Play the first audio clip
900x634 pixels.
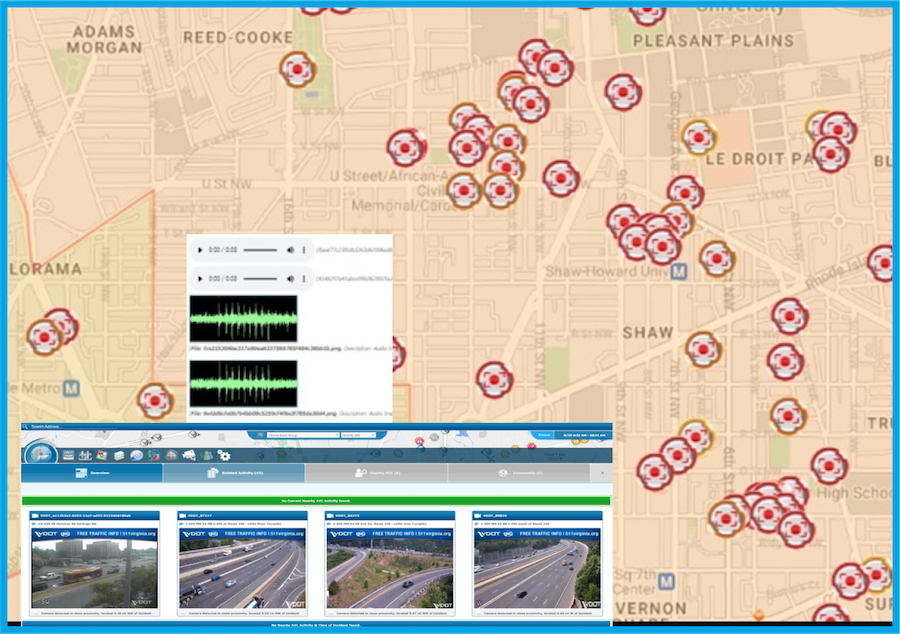[x=200, y=250]
